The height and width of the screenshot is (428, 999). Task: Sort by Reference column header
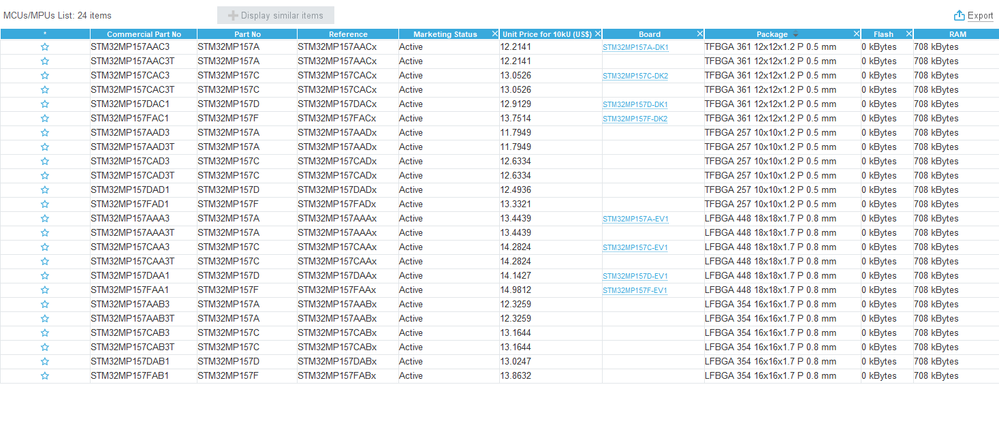click(x=348, y=34)
